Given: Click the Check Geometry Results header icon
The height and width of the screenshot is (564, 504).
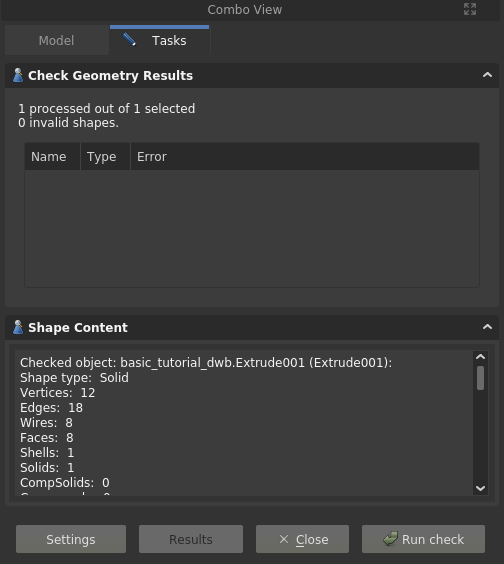Looking at the screenshot, I should click(18, 76).
